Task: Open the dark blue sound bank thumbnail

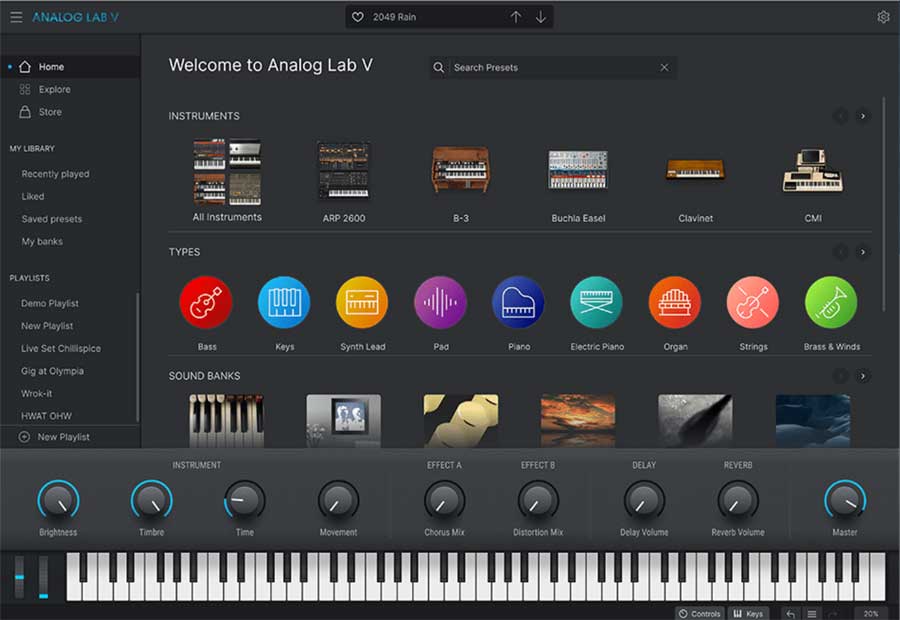Action: coord(813,420)
